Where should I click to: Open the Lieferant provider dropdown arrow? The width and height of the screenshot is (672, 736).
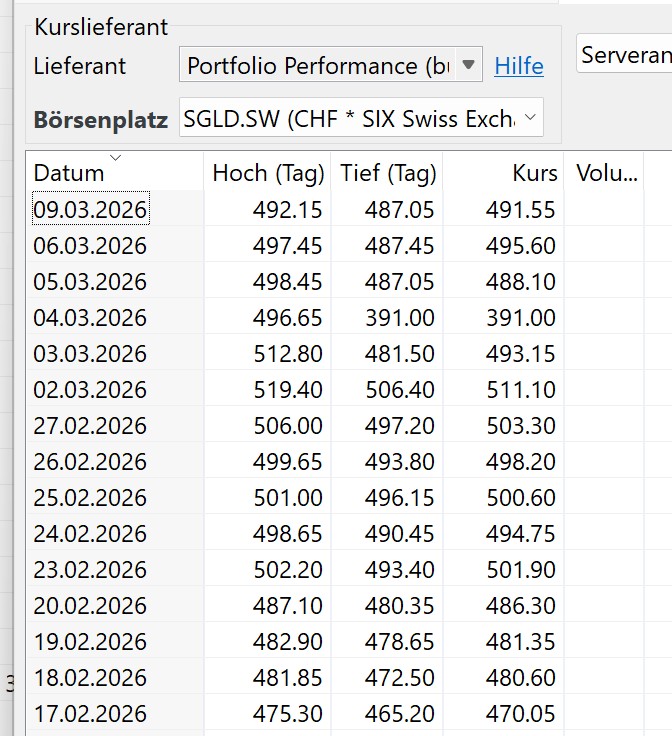[x=468, y=64]
